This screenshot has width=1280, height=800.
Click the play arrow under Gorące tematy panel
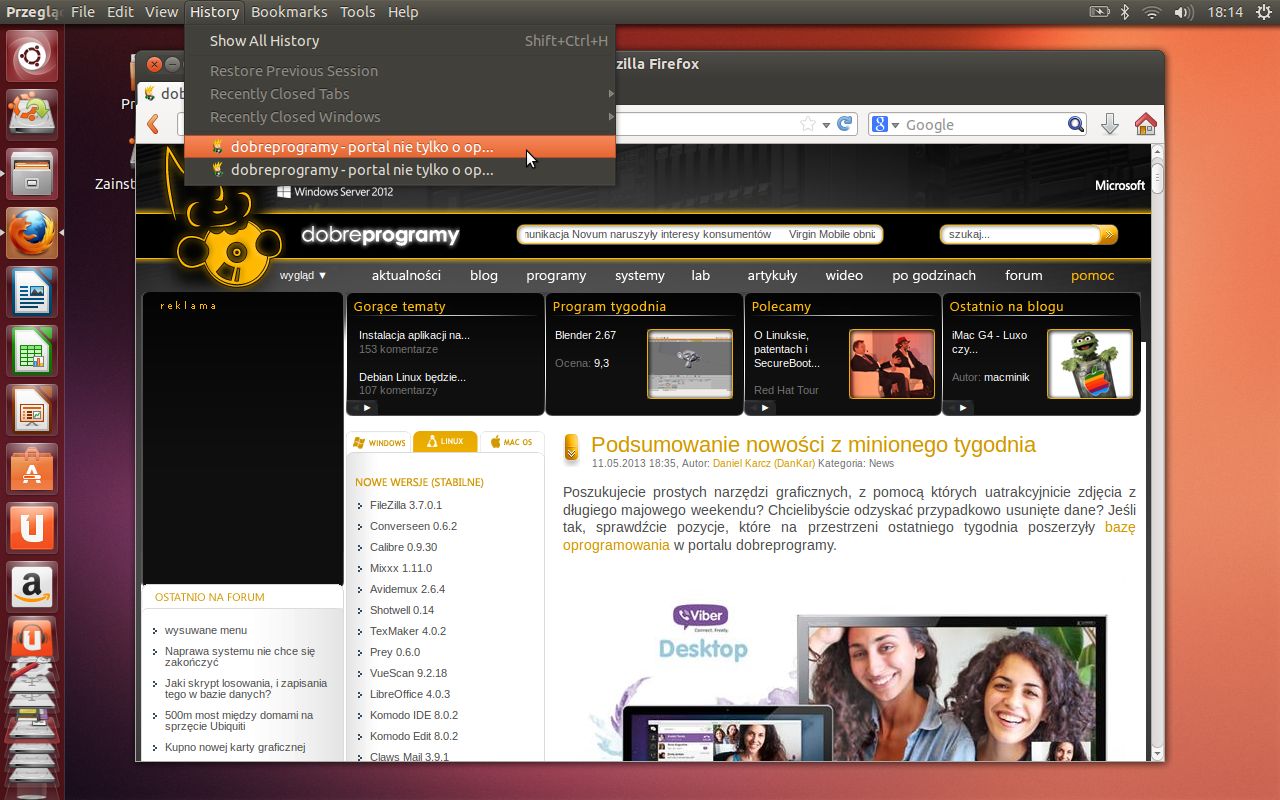click(x=366, y=407)
